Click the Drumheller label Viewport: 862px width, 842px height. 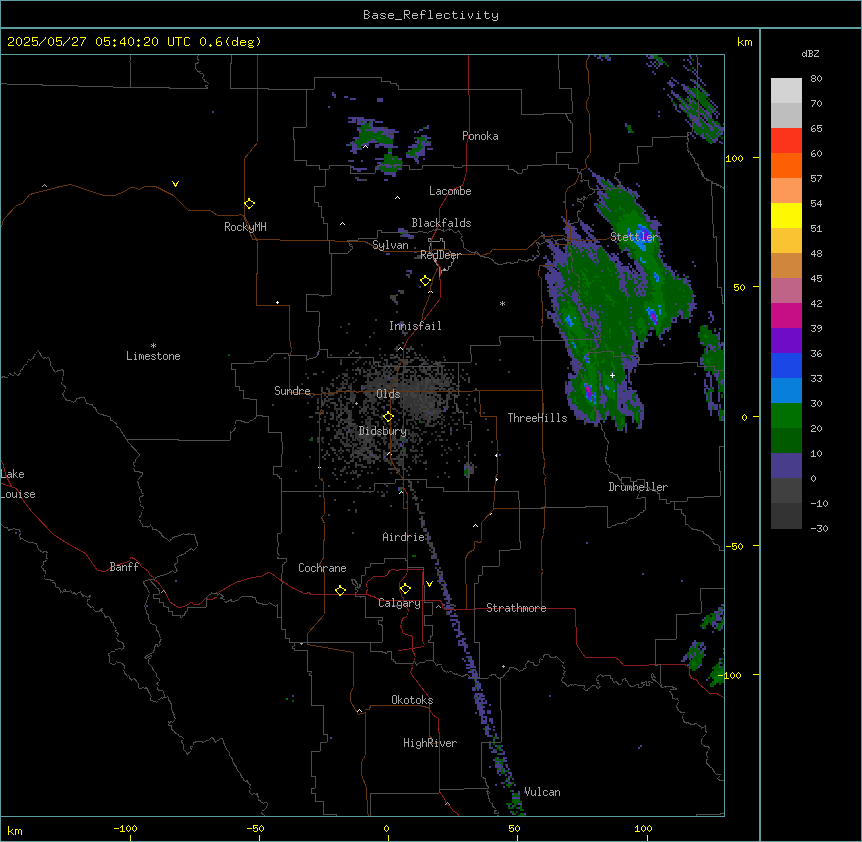pyautogui.click(x=638, y=487)
